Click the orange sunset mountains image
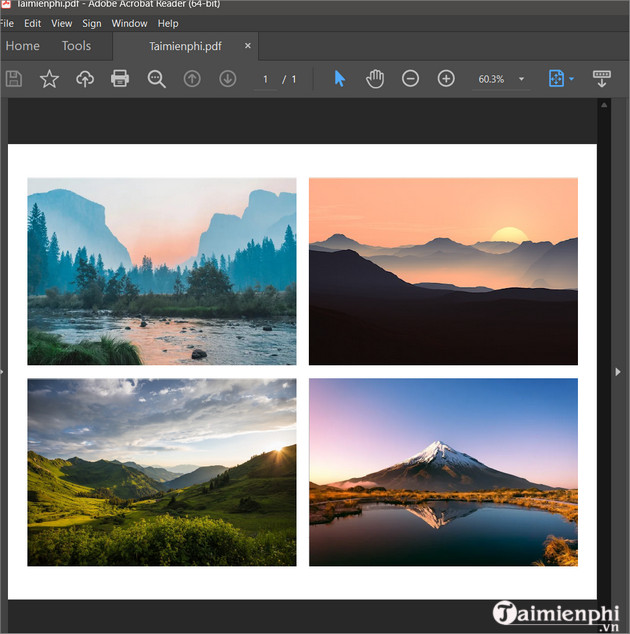 [x=443, y=271]
